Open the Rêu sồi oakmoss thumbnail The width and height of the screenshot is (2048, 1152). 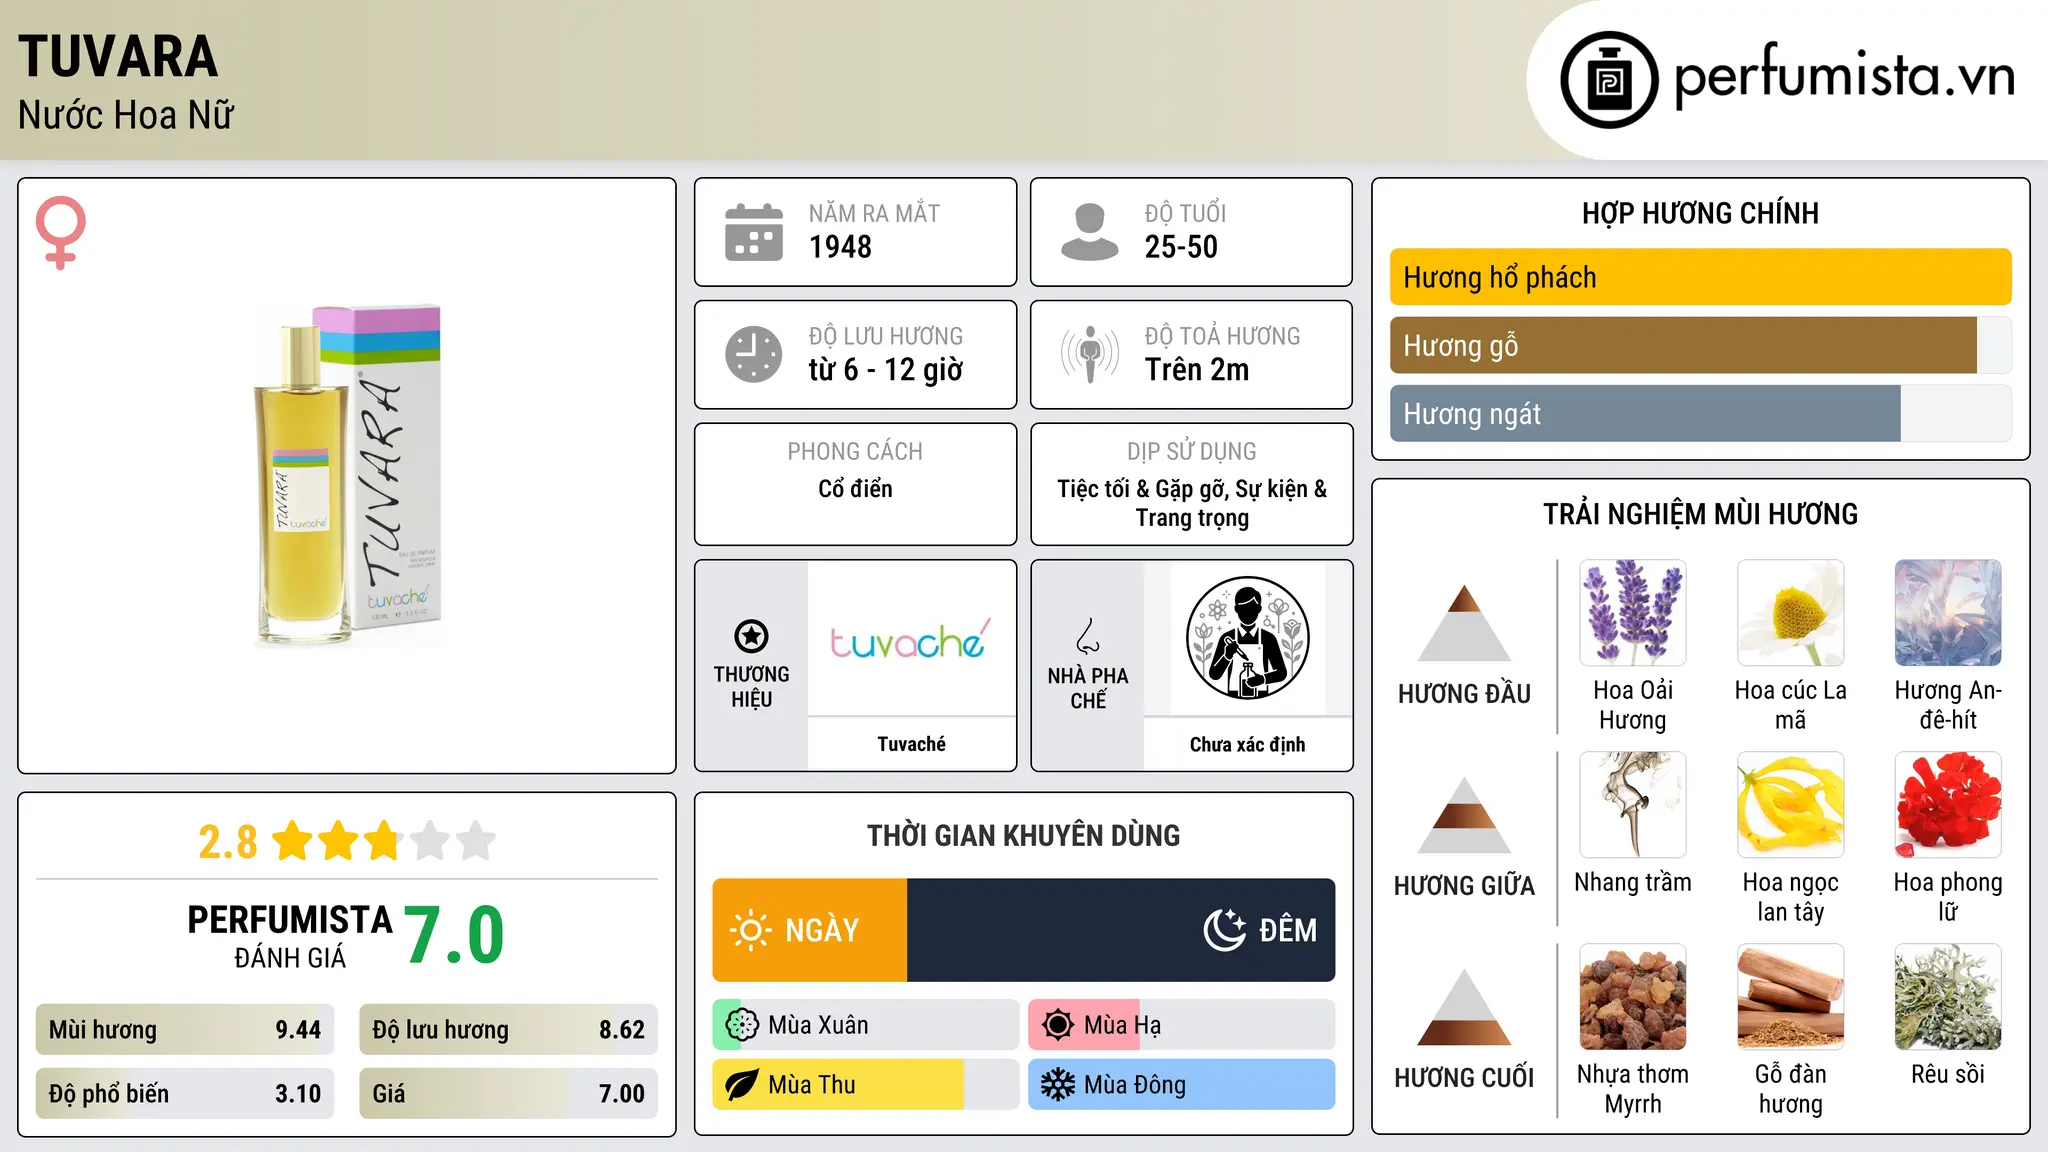tap(1948, 997)
